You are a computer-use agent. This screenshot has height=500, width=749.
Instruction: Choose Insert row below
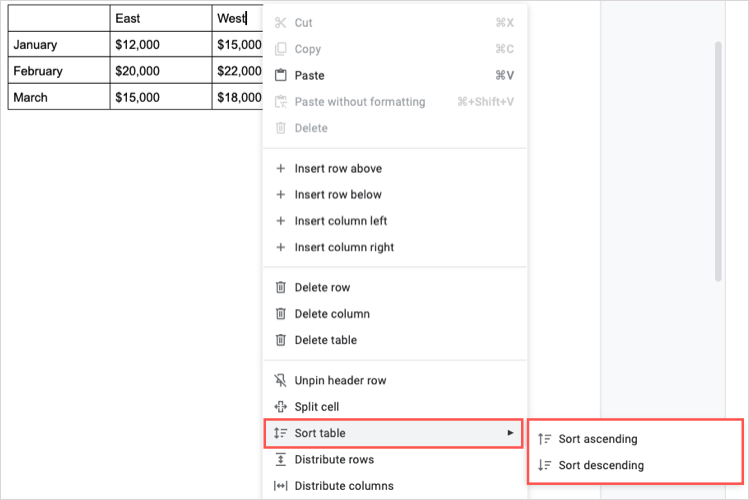pyautogui.click(x=338, y=195)
